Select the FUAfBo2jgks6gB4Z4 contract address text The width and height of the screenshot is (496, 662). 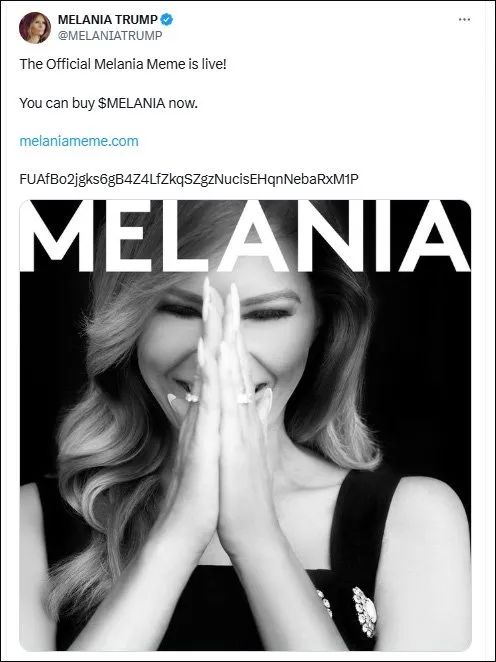189,179
